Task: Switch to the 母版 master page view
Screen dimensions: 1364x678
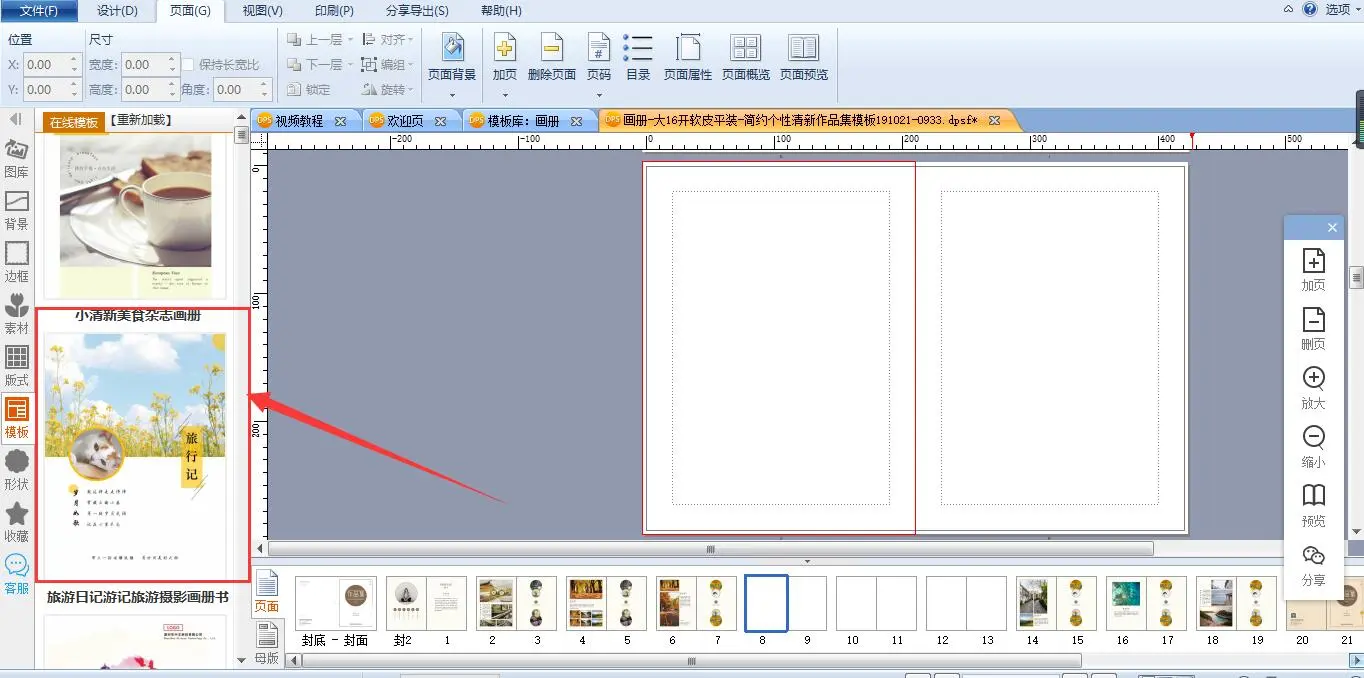Action: [x=267, y=638]
